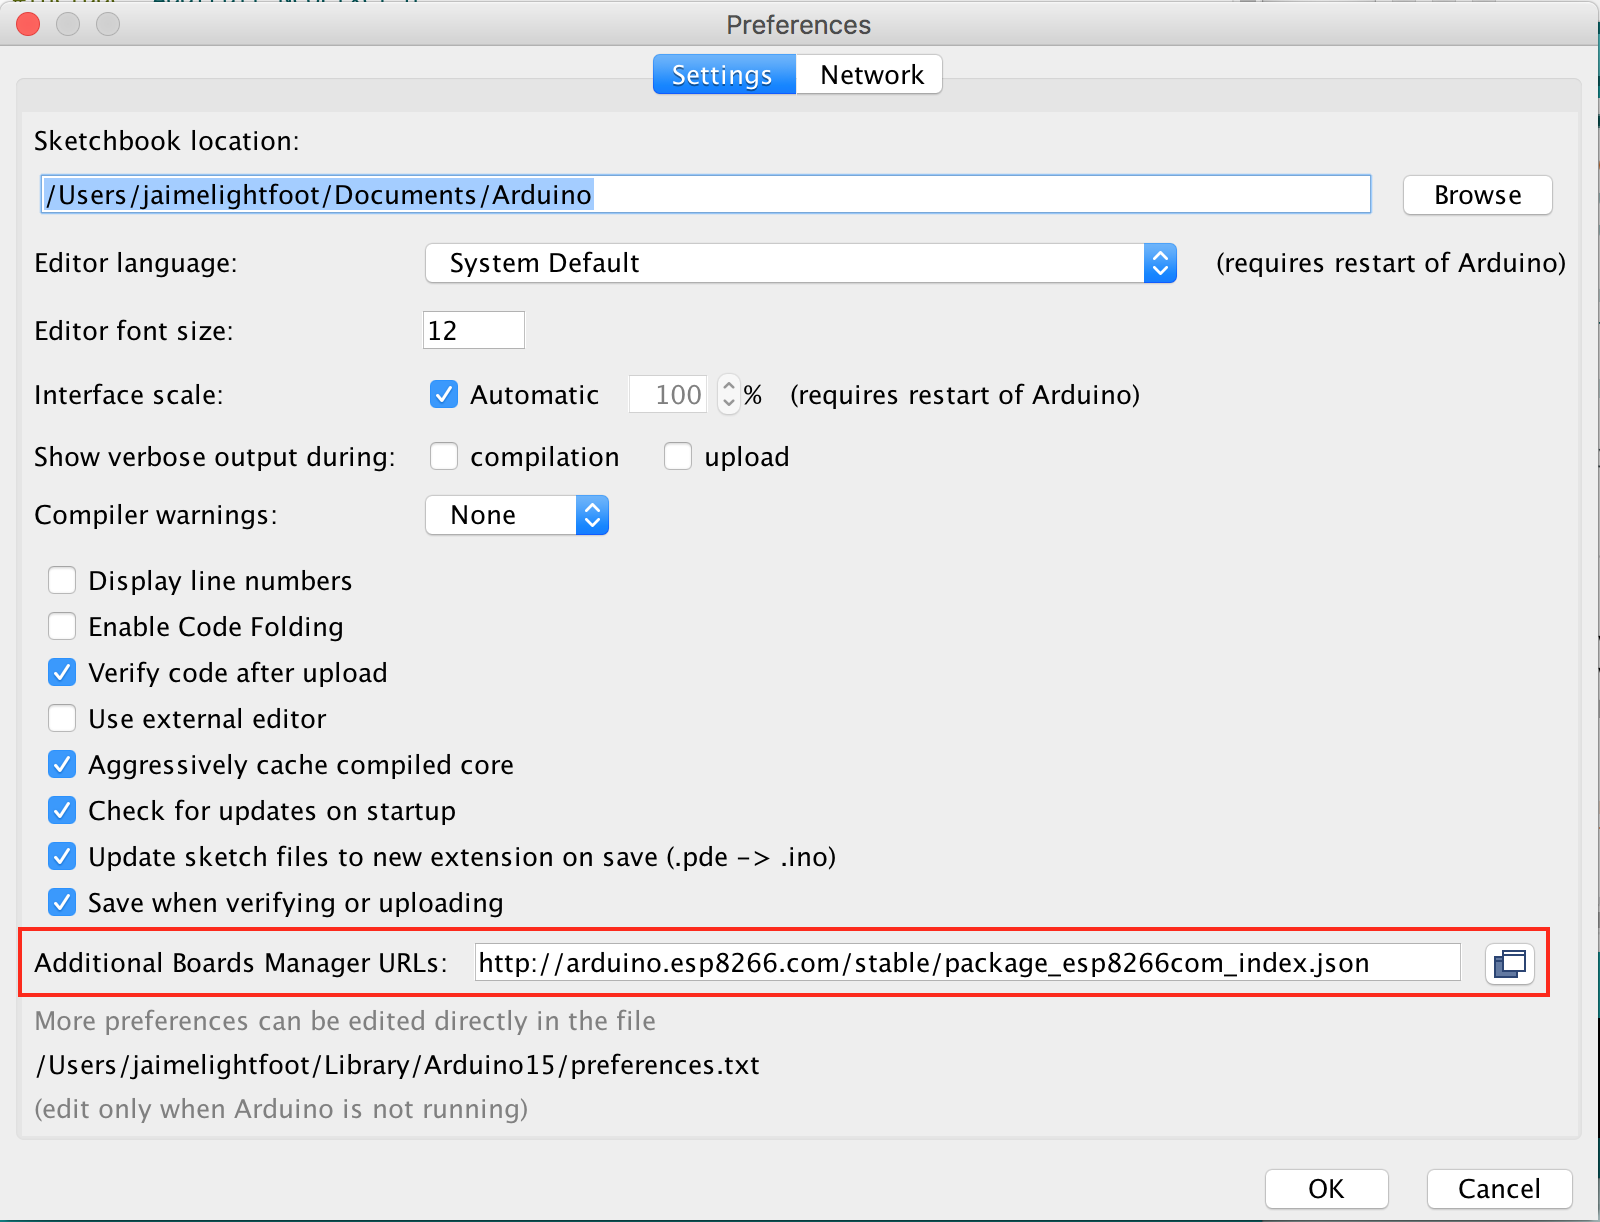
Task: Enable Use external editor
Action: coord(62,718)
